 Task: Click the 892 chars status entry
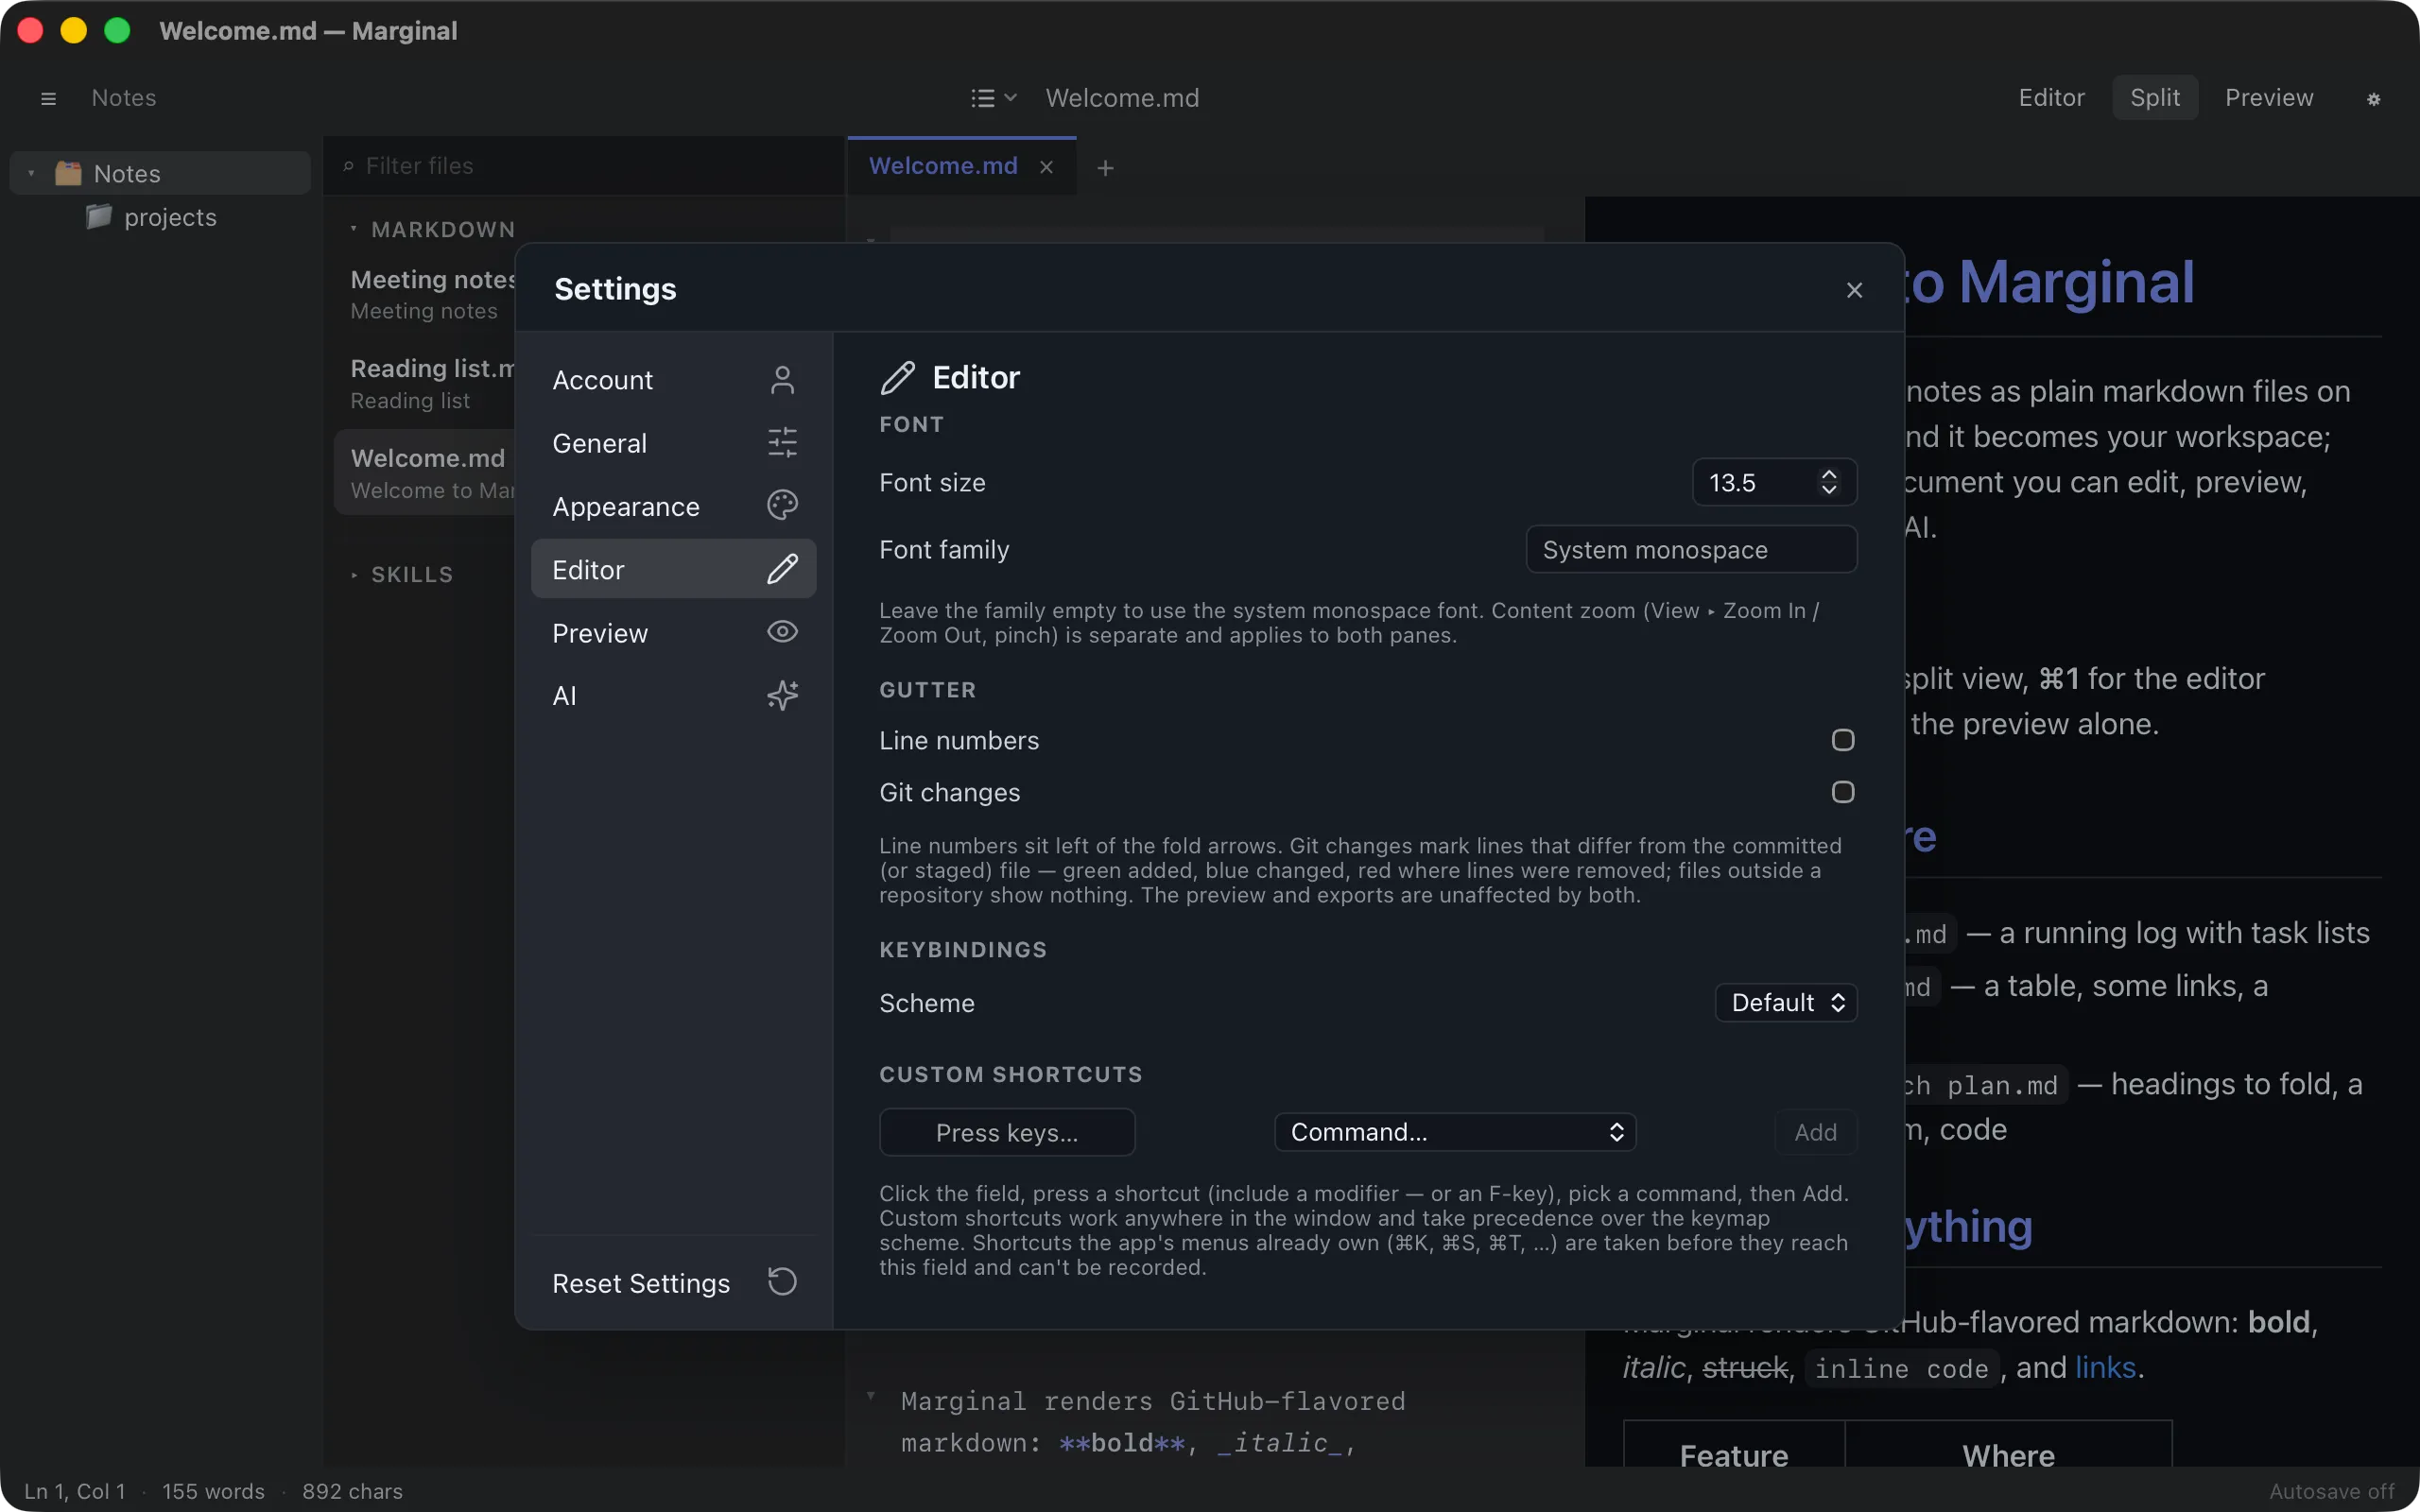pos(352,1491)
